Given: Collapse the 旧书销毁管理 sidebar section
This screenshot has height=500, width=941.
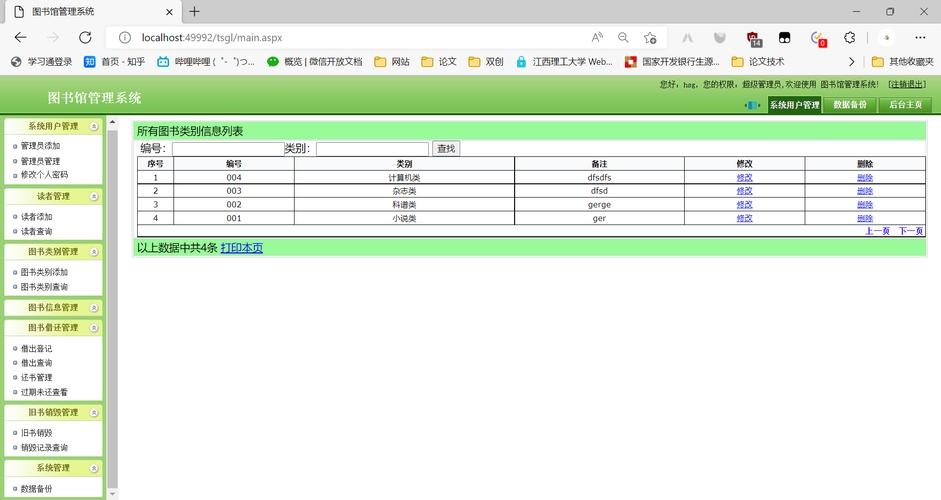Looking at the screenshot, I should tap(94, 412).
